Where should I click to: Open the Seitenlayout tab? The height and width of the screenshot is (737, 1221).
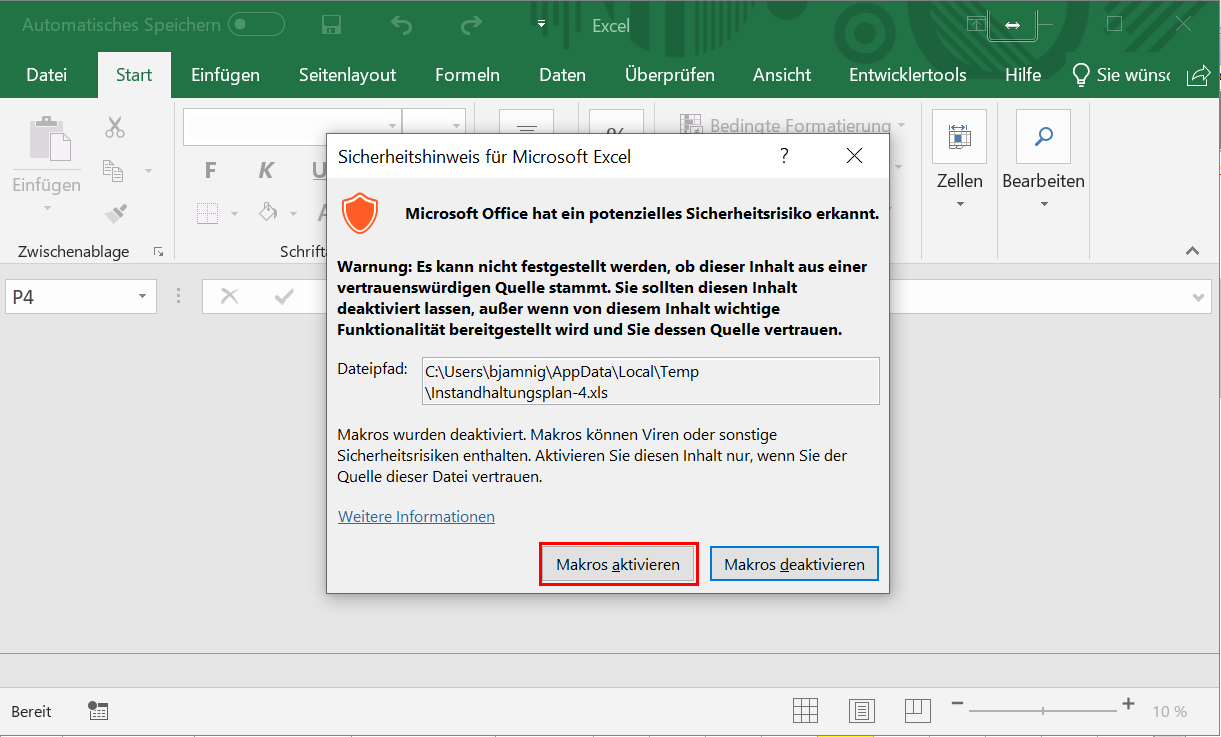pyautogui.click(x=347, y=75)
